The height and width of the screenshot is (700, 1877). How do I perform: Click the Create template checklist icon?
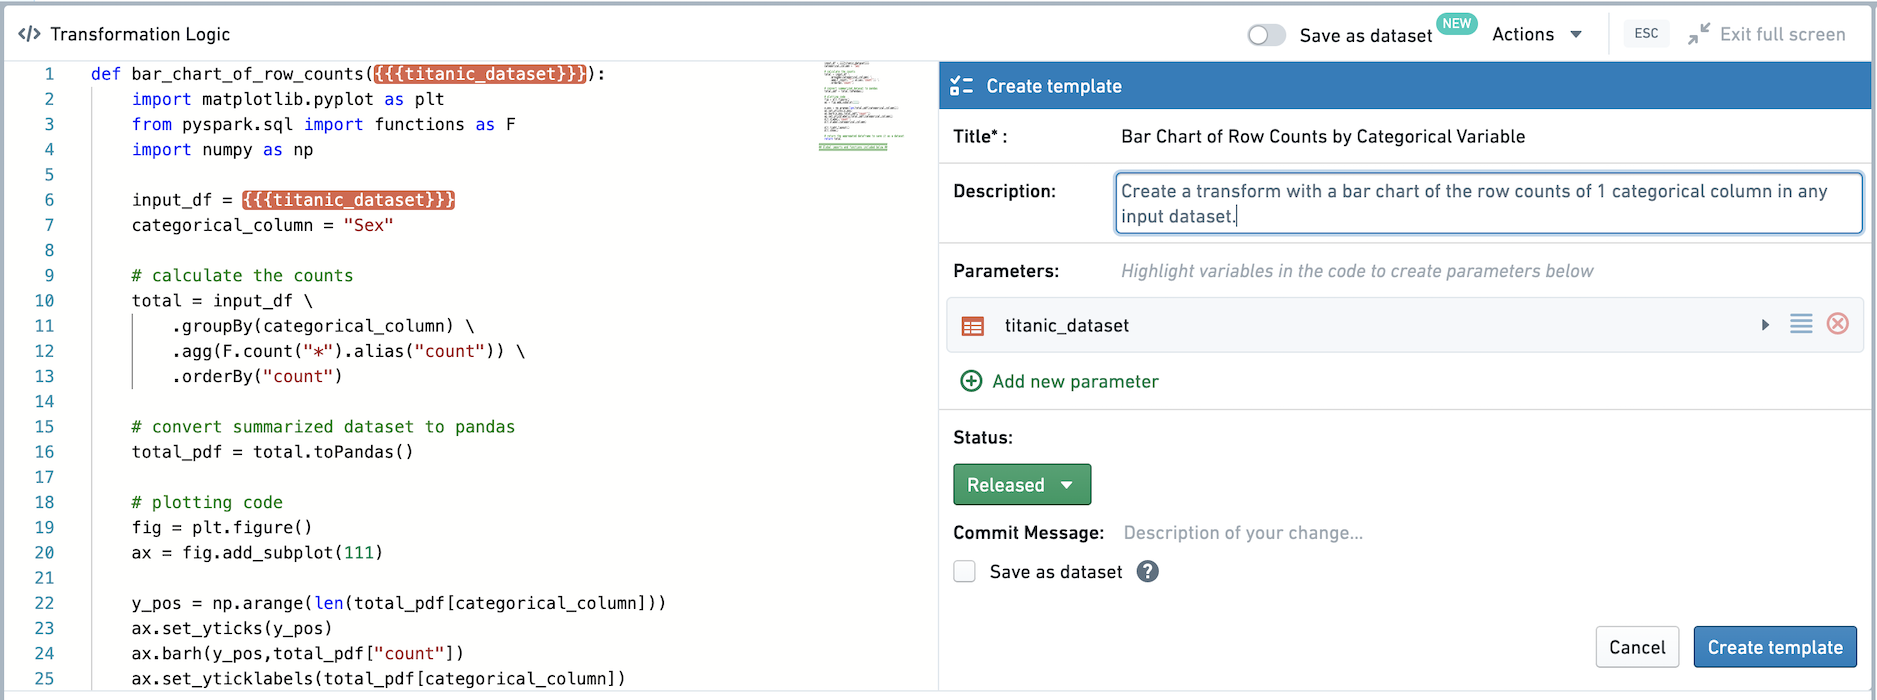tap(961, 86)
